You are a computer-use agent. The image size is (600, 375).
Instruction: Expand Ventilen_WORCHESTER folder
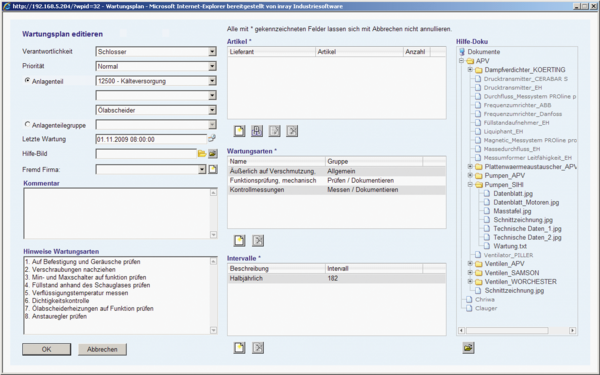point(470,281)
